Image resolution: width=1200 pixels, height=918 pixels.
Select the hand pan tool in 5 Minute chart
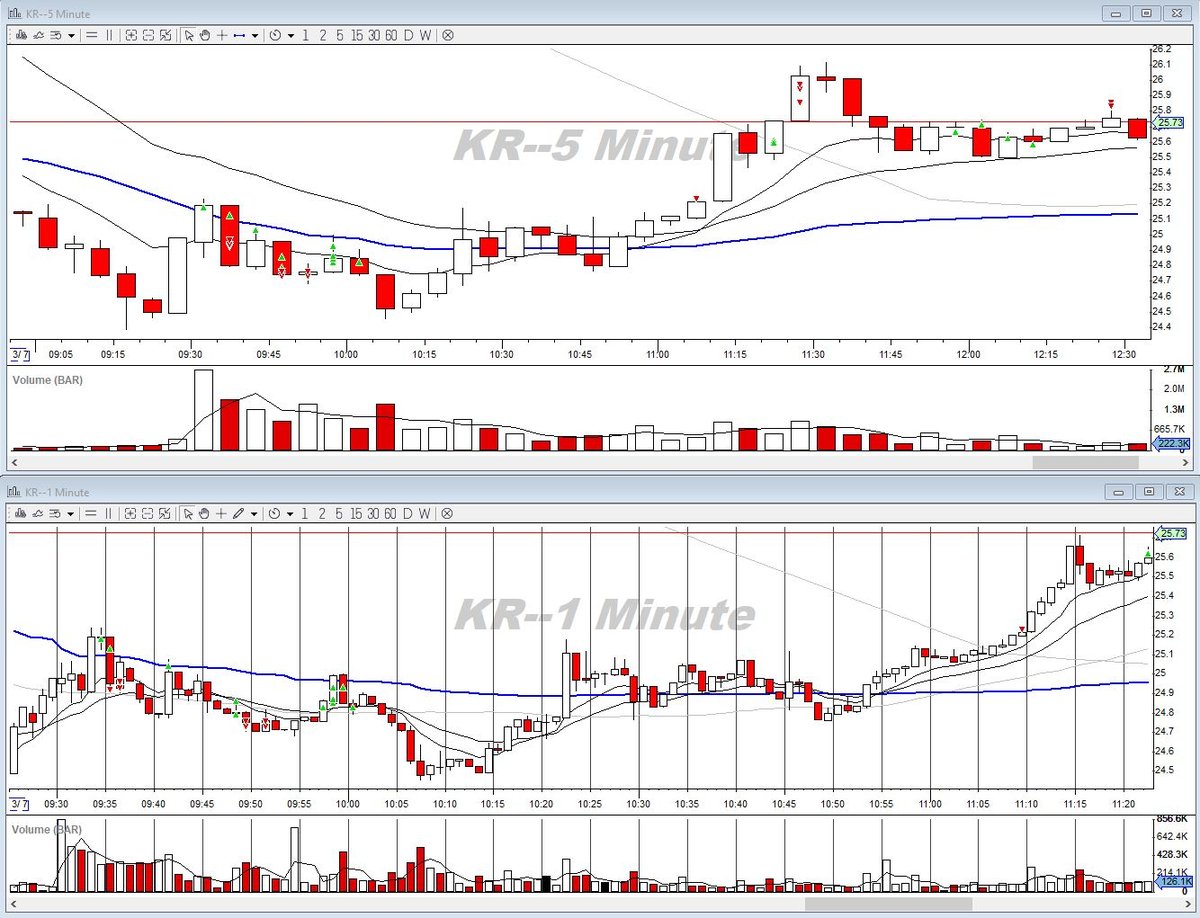(x=205, y=35)
